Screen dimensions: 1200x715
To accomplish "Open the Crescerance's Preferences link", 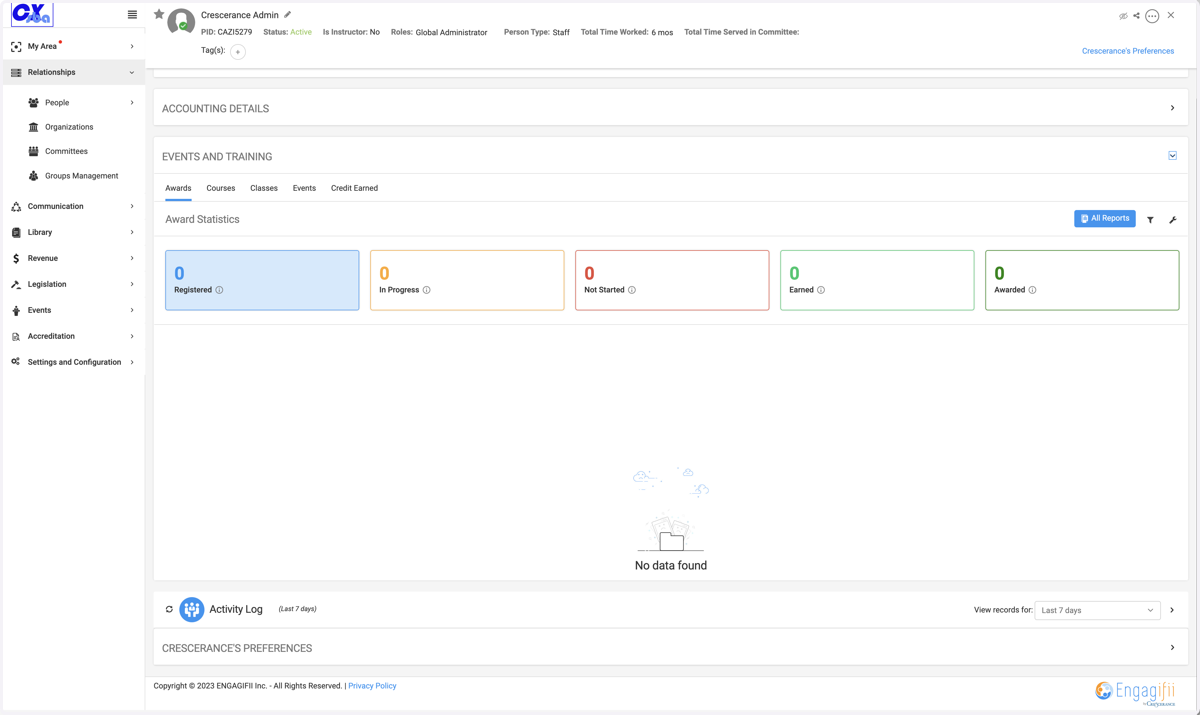I will click(1128, 51).
